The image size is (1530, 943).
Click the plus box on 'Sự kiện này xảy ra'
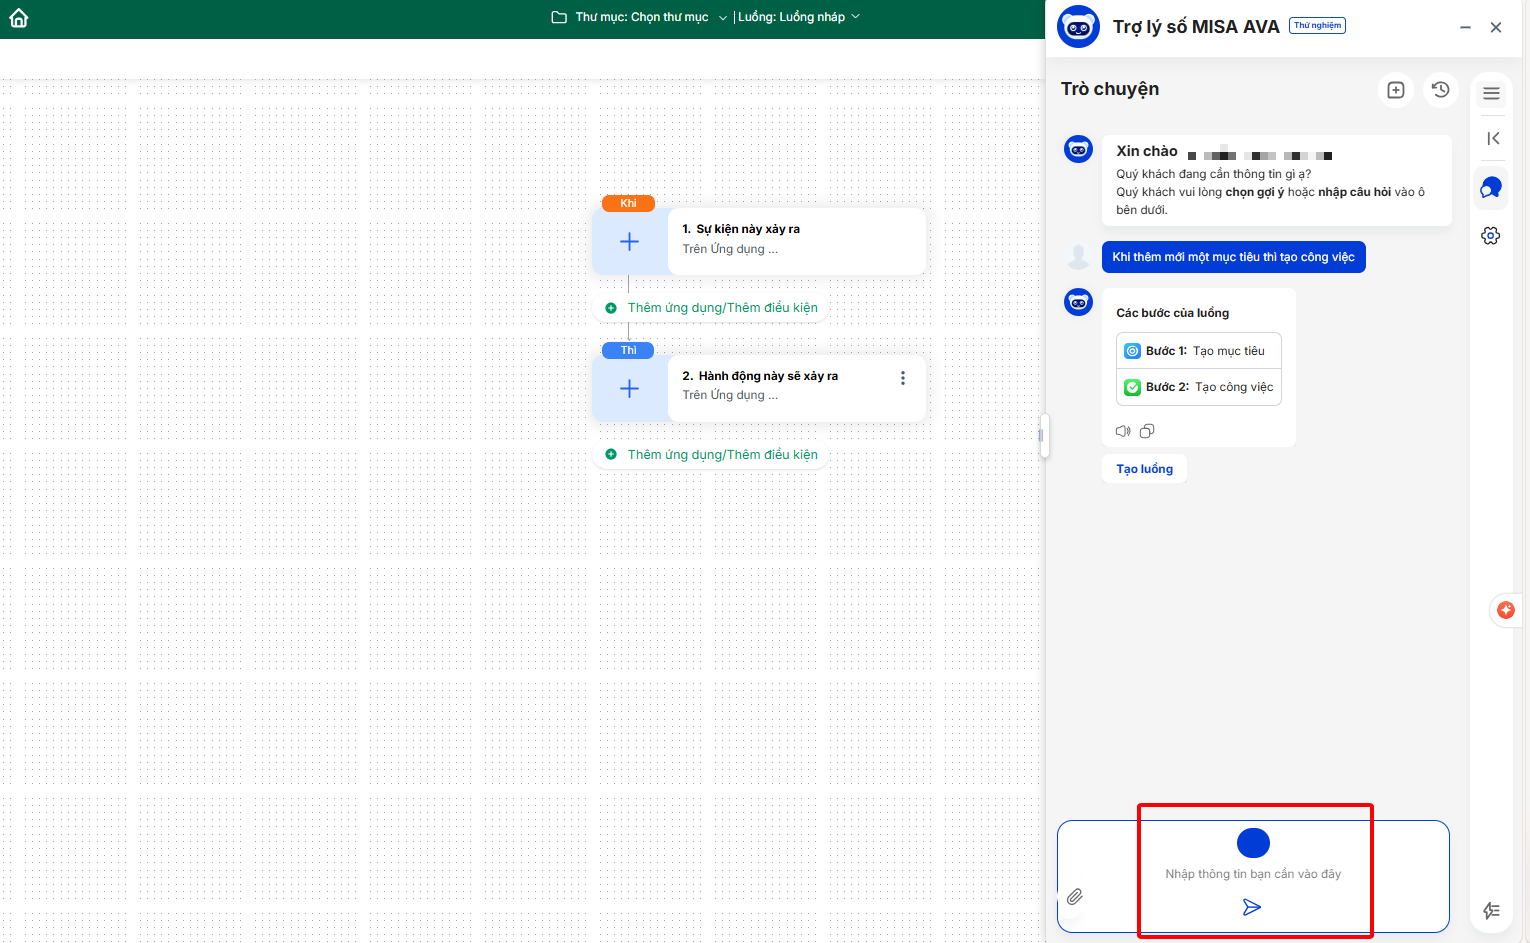coord(629,242)
